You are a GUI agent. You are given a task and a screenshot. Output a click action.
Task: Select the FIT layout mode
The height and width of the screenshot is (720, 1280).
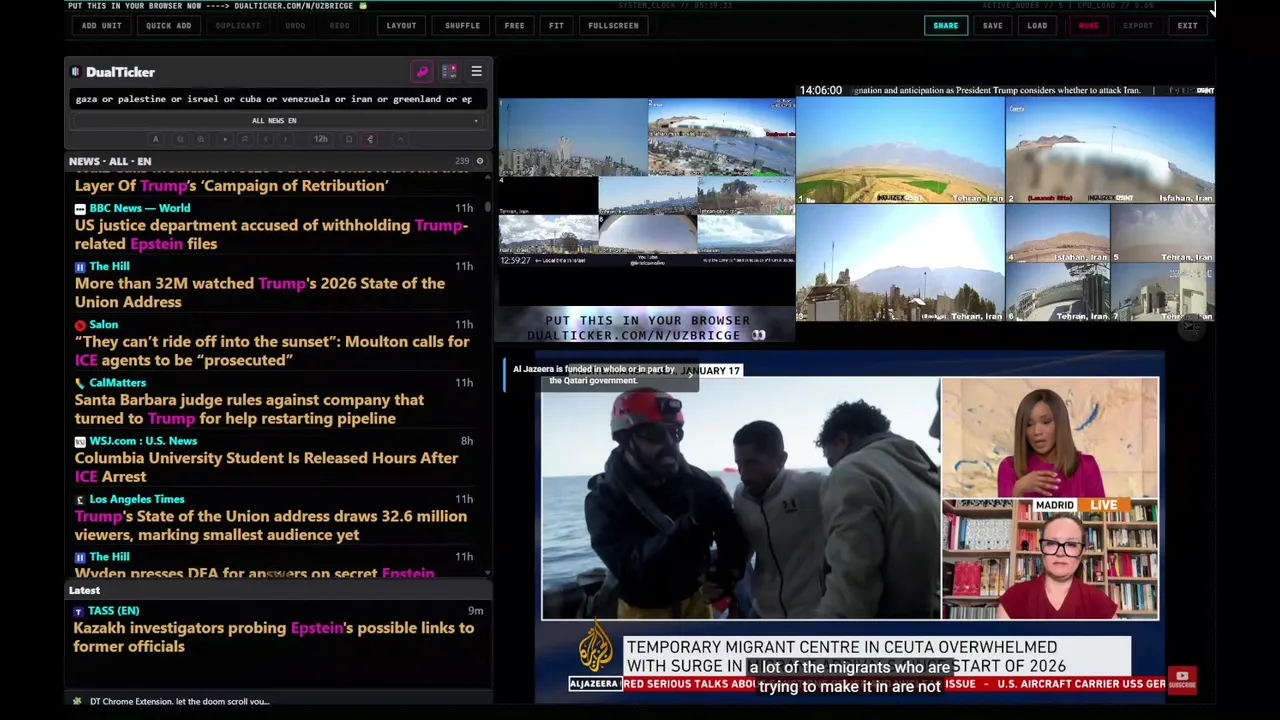tap(556, 26)
